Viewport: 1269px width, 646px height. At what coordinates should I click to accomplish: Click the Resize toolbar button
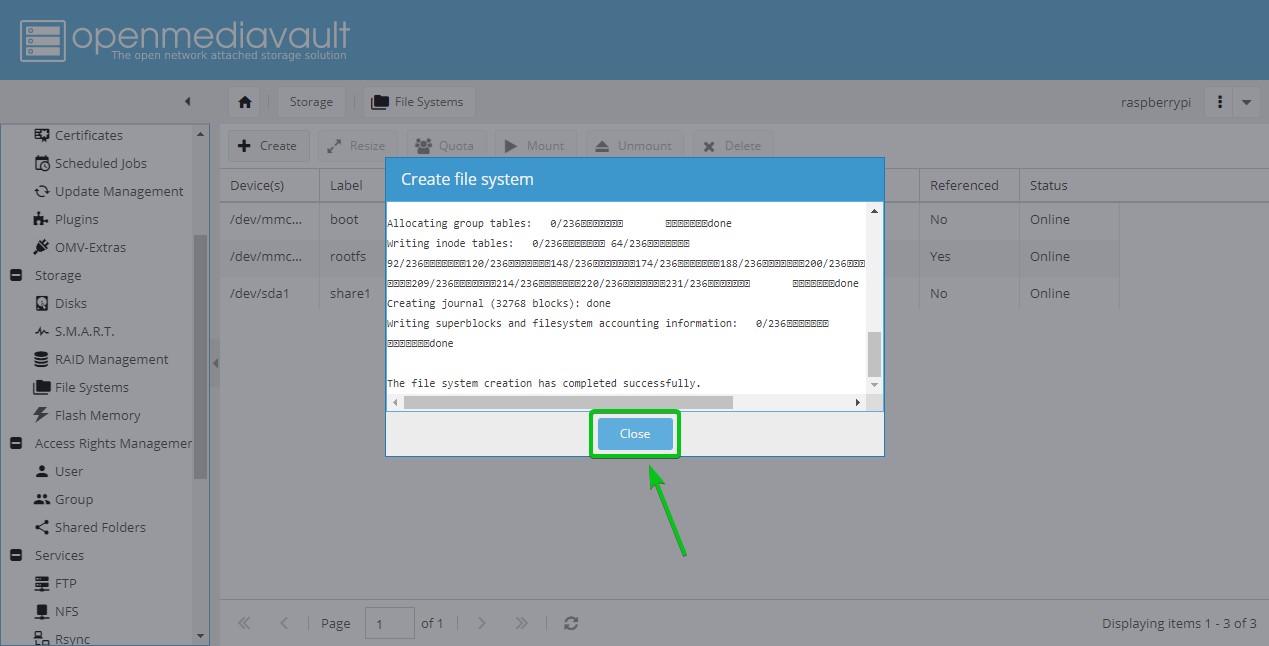[356, 146]
